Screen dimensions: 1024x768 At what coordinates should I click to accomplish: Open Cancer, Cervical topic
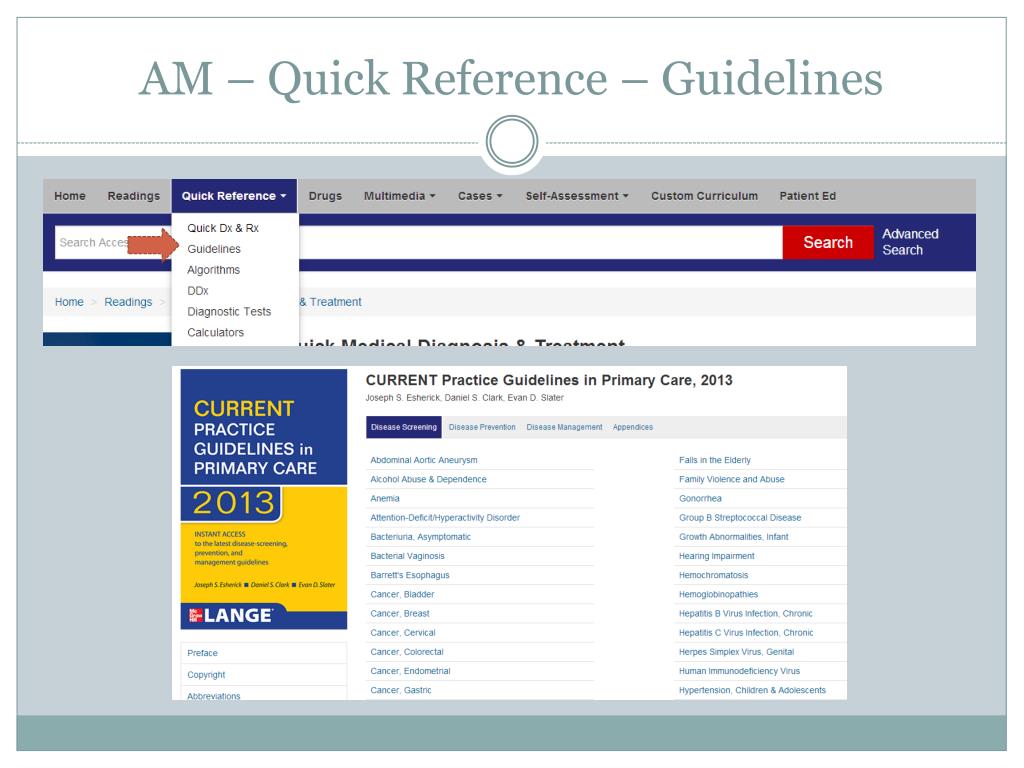[x=403, y=633]
